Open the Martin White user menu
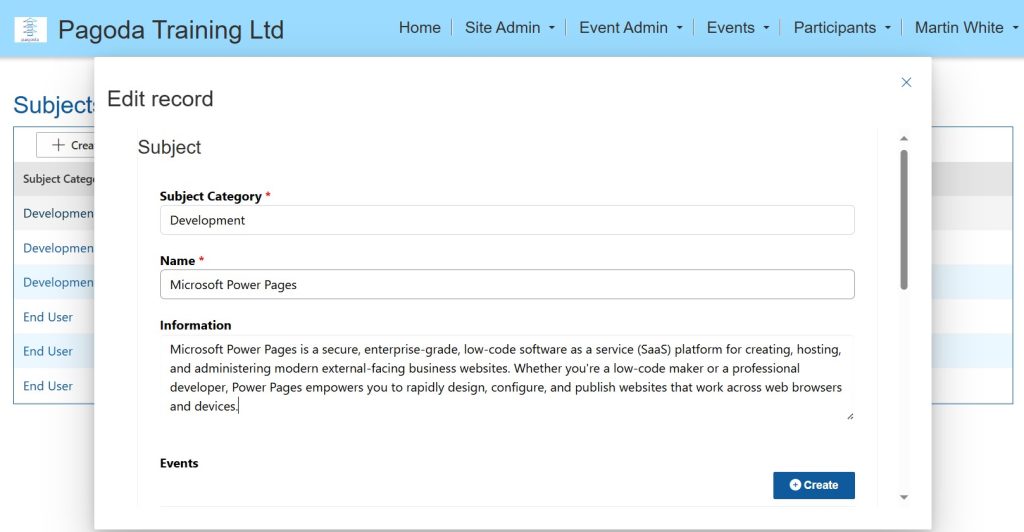1024x532 pixels. point(967,27)
